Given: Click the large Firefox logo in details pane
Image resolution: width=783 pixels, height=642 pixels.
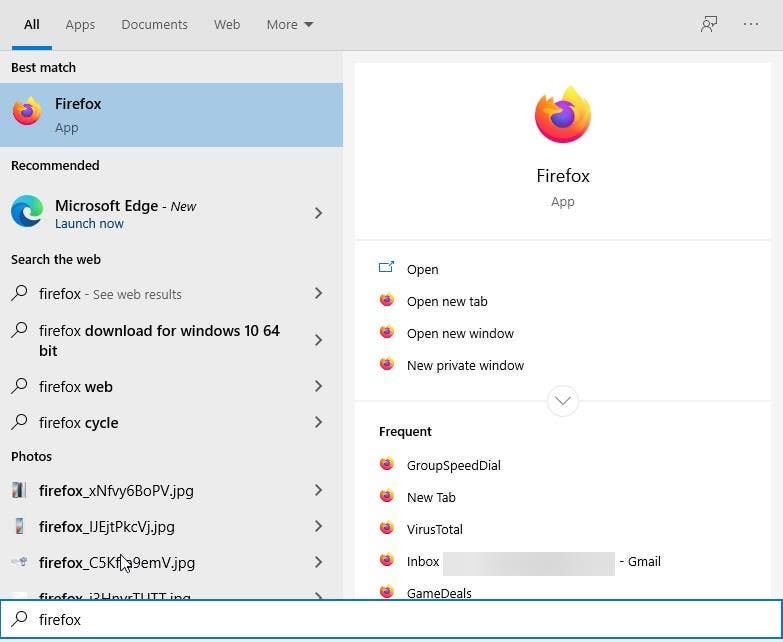Looking at the screenshot, I should (x=563, y=115).
